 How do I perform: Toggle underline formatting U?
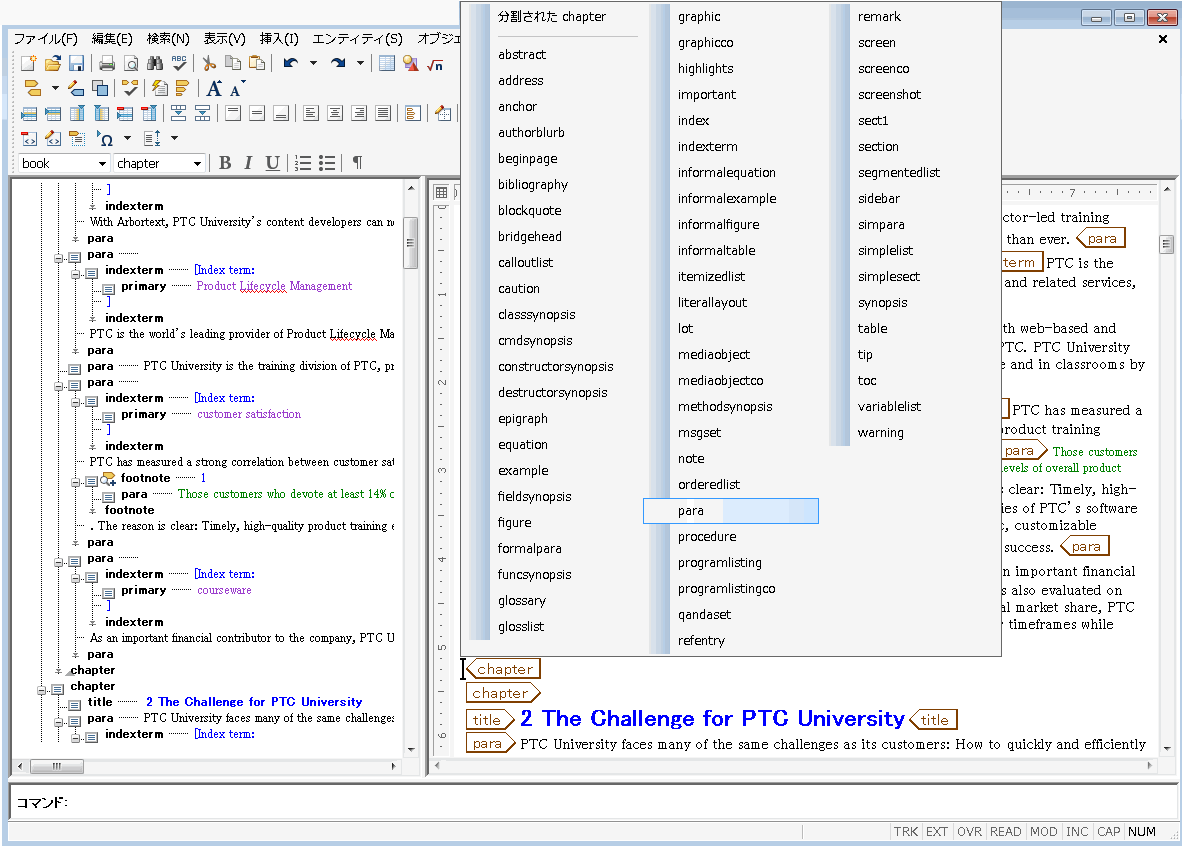point(272,163)
